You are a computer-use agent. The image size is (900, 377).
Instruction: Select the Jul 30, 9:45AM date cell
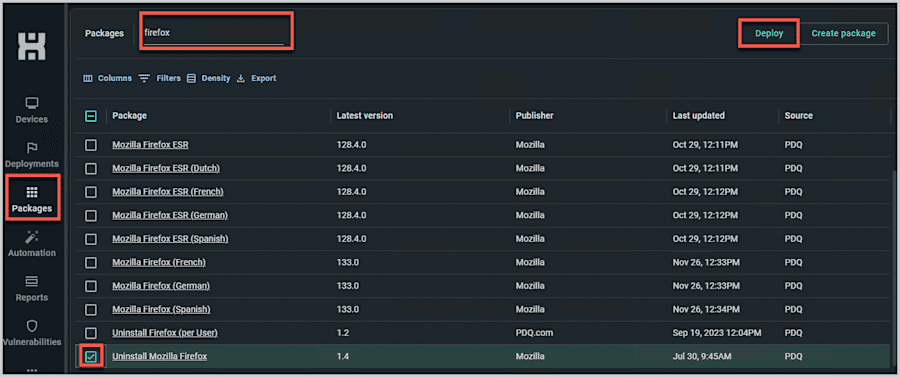point(702,356)
